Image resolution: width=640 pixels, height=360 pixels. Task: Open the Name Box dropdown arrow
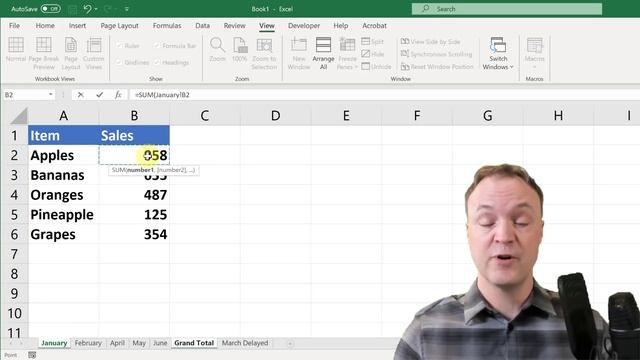pyautogui.click(x=51, y=95)
